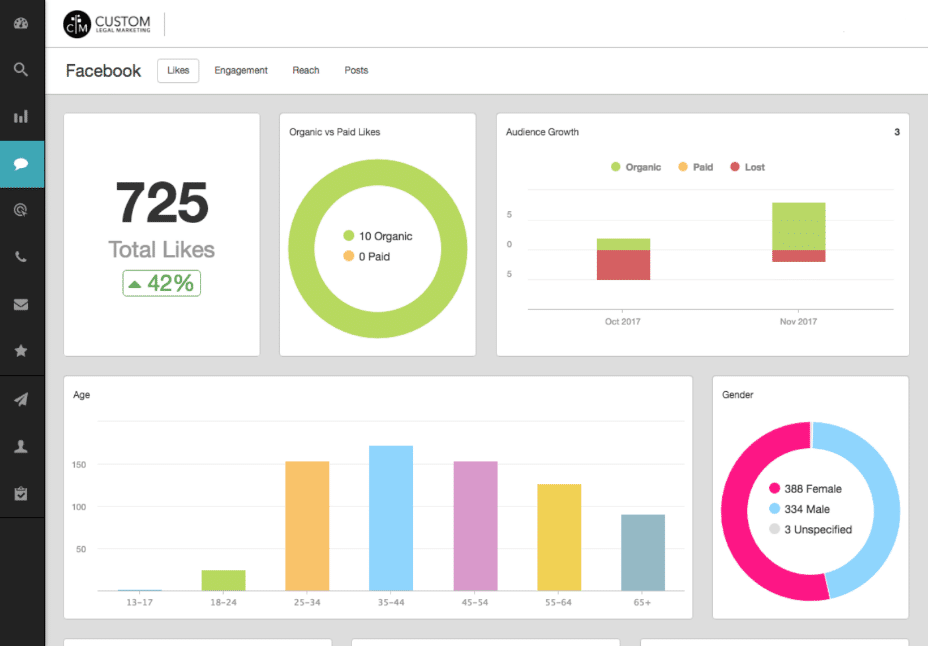The image size is (928, 646).
Task: Click the Oct 2017 red Lost bar
Action: click(x=623, y=265)
